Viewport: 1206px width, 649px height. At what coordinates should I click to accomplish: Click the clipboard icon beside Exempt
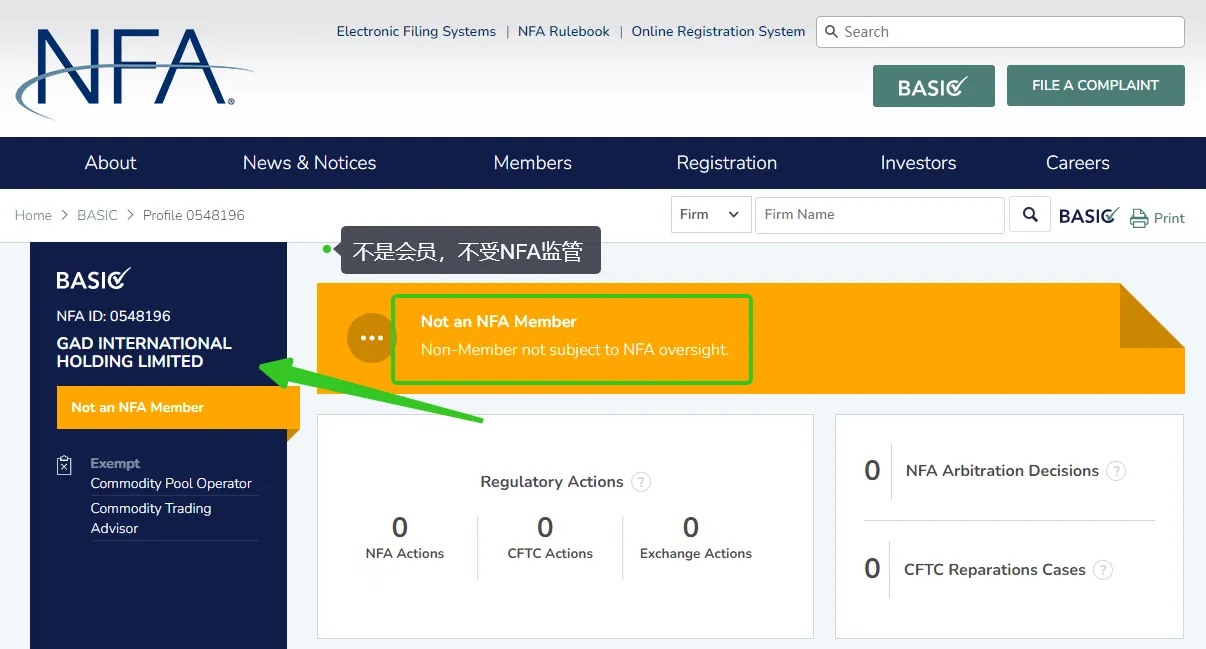65,465
